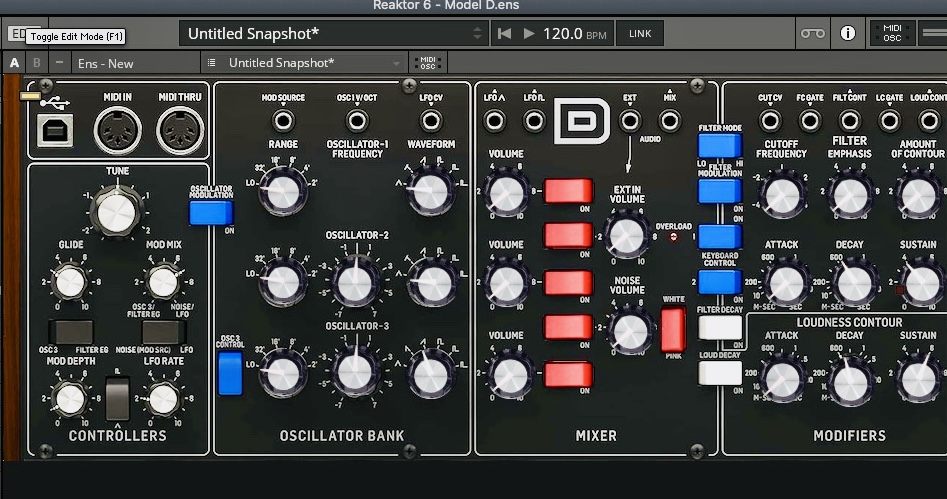Click the MIDI THRU connector
Image resolution: width=947 pixels, height=499 pixels.
(180, 130)
